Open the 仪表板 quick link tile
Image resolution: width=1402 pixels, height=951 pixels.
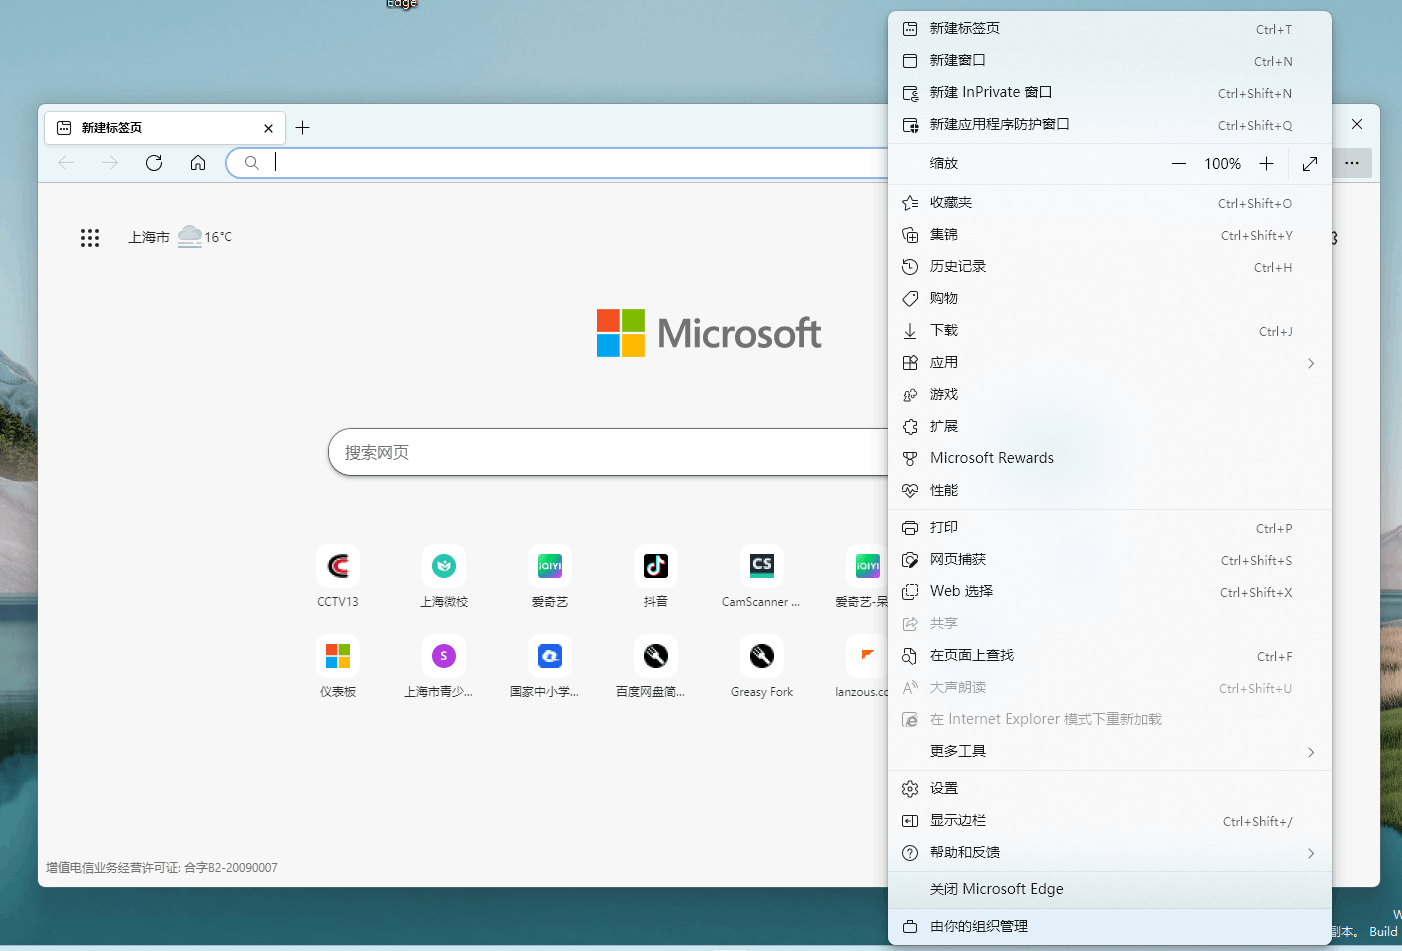(x=338, y=666)
